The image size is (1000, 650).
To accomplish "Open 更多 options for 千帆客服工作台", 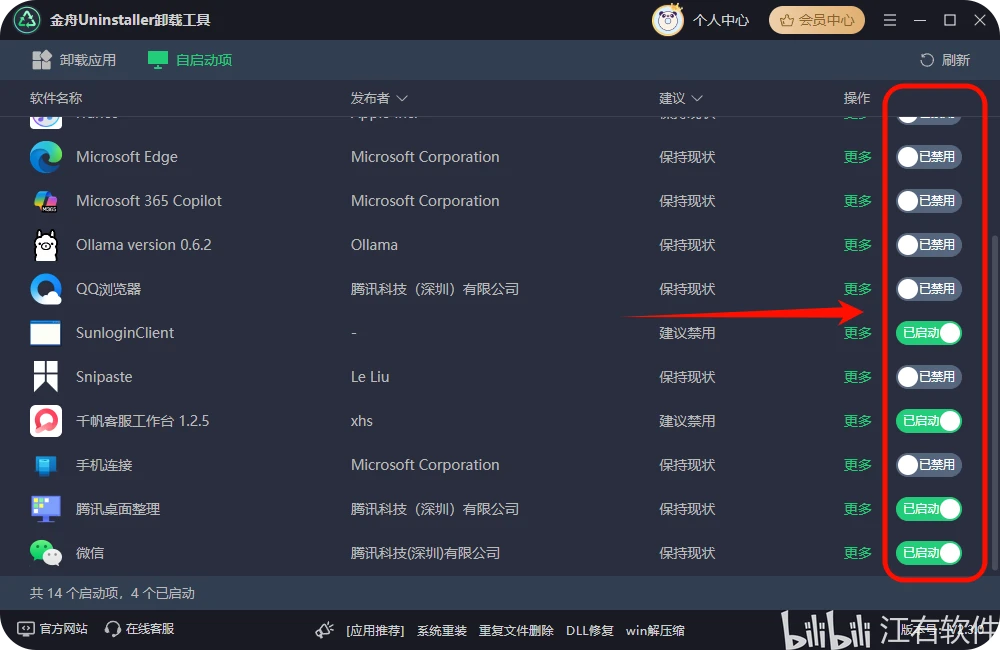I will [x=858, y=421].
